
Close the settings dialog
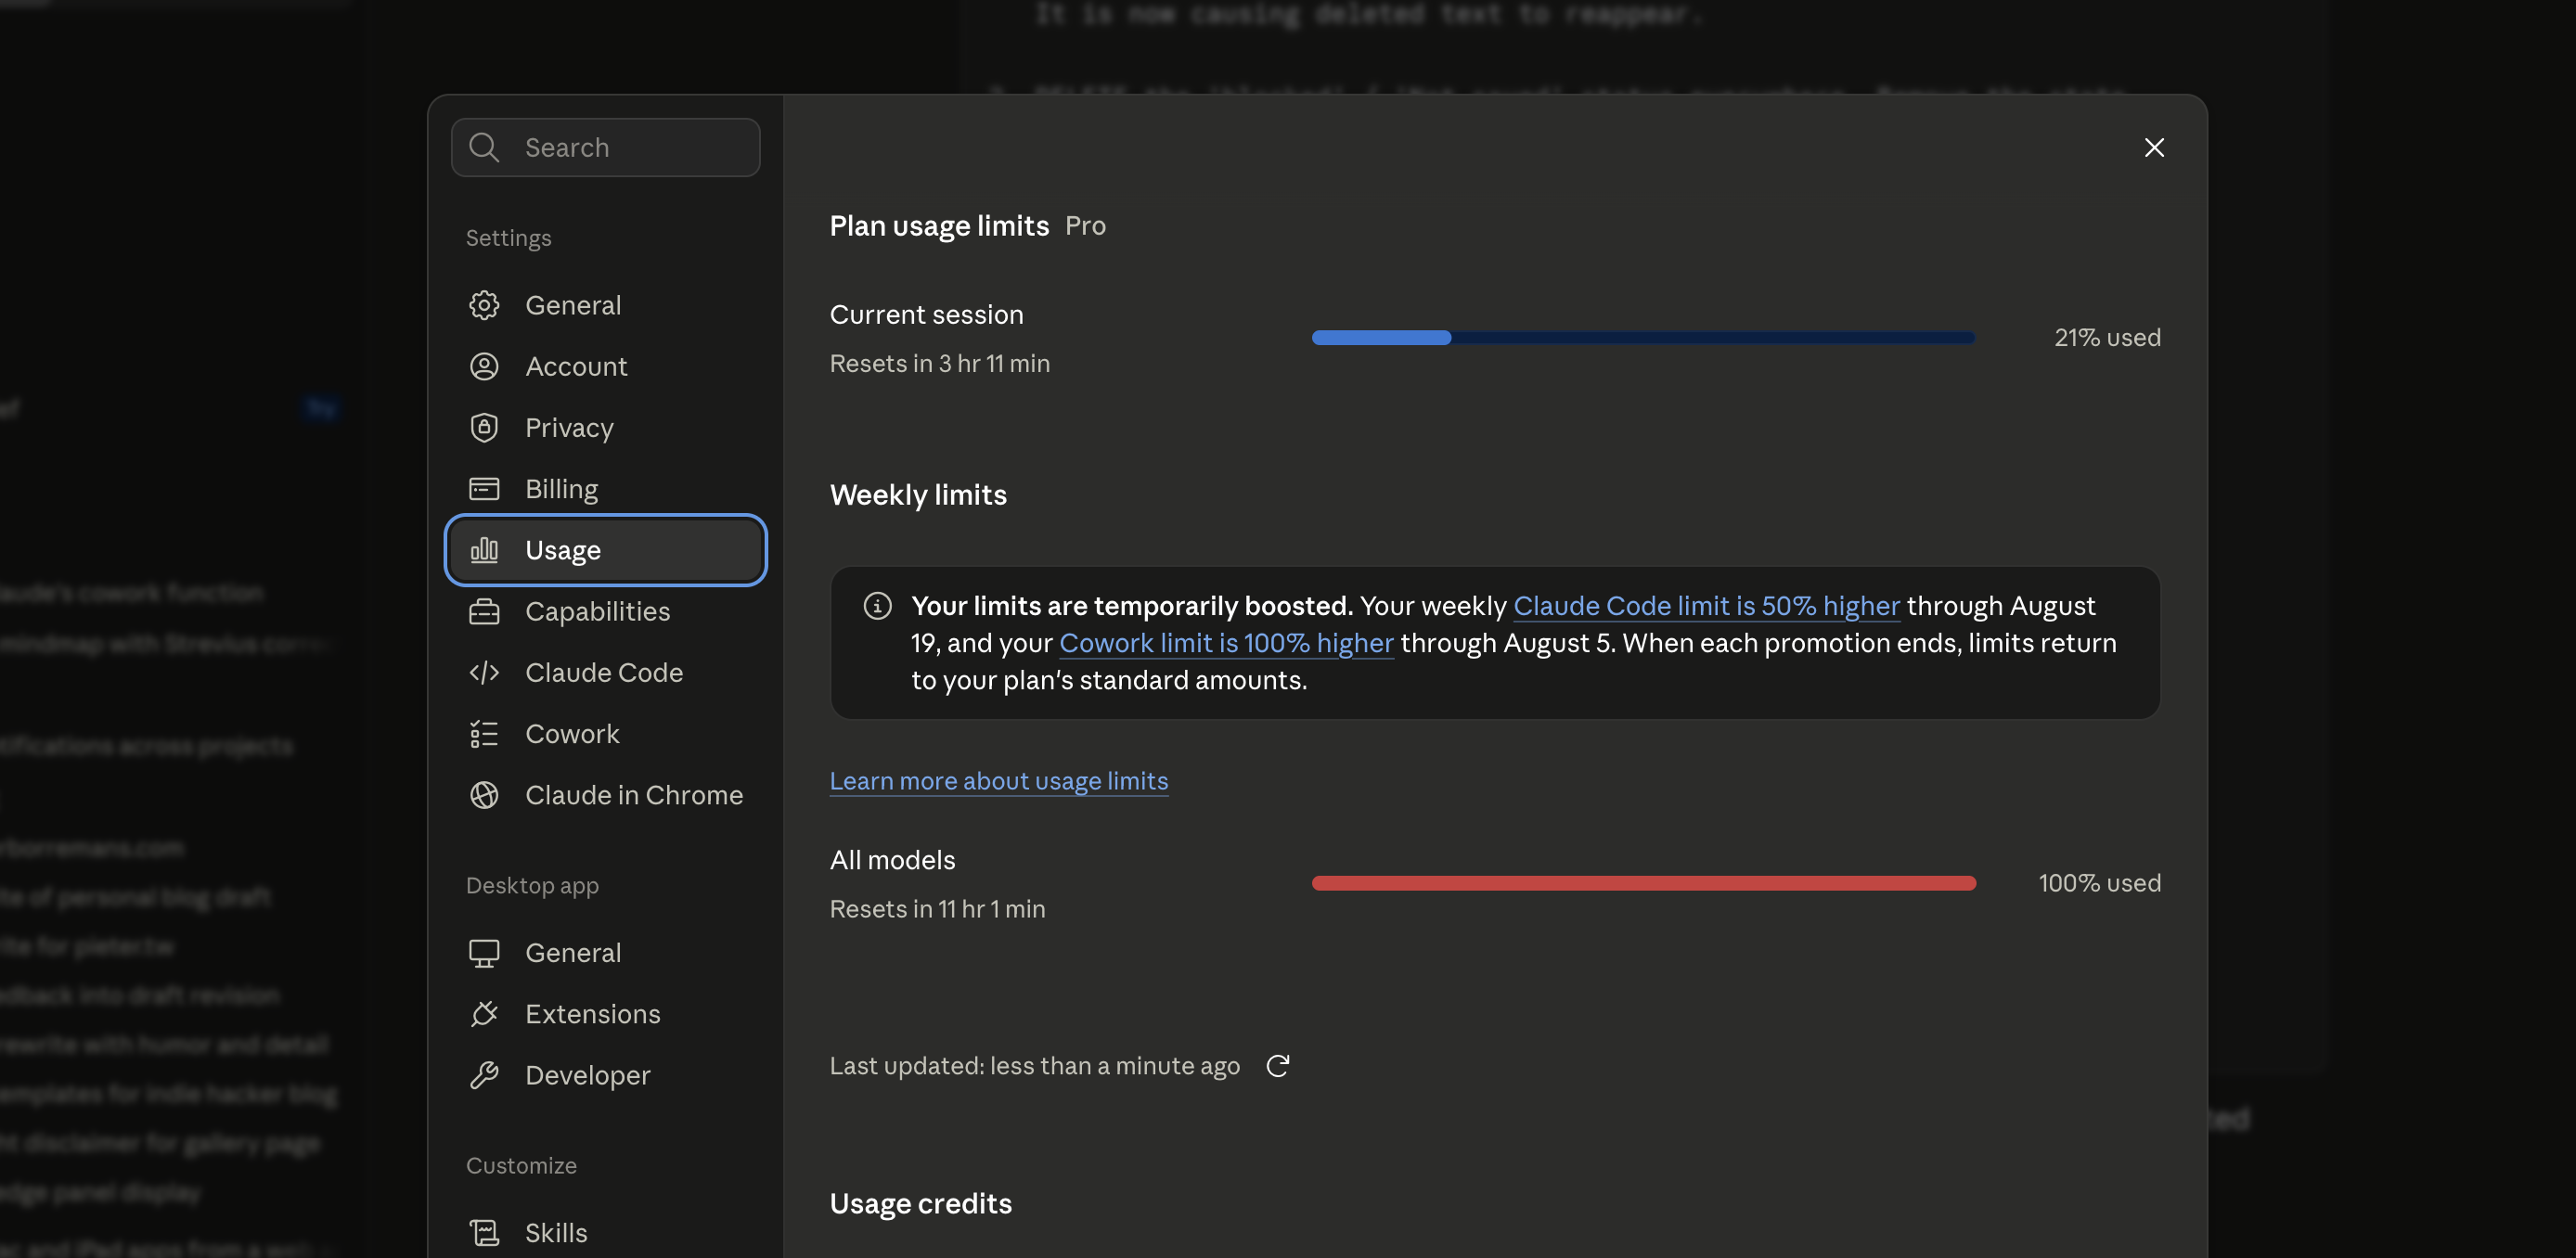tap(2154, 147)
